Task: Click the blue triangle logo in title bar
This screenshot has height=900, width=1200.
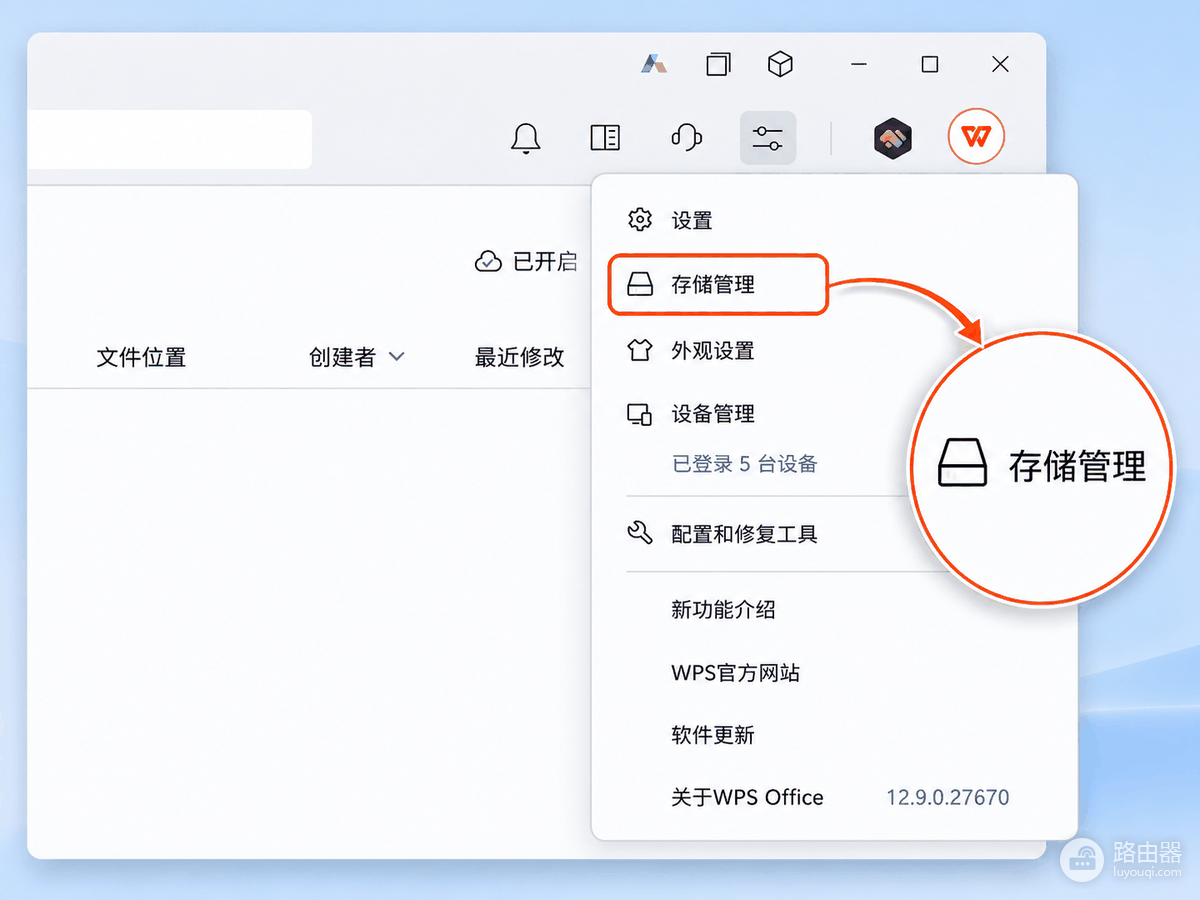Action: (x=655, y=64)
